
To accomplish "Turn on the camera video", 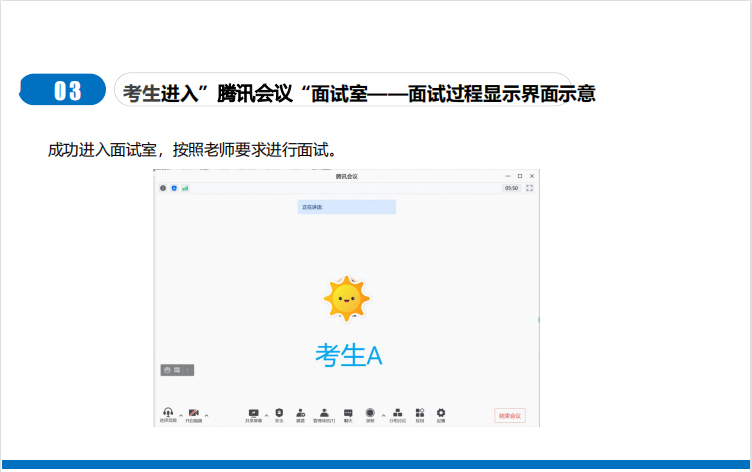I will (x=194, y=413).
